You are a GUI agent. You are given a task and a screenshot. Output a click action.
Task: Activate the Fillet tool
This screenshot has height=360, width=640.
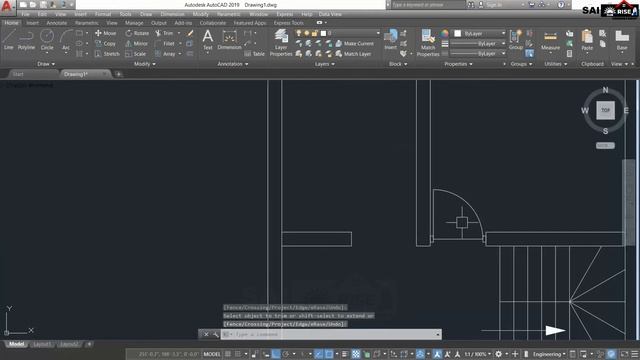(x=165, y=43)
